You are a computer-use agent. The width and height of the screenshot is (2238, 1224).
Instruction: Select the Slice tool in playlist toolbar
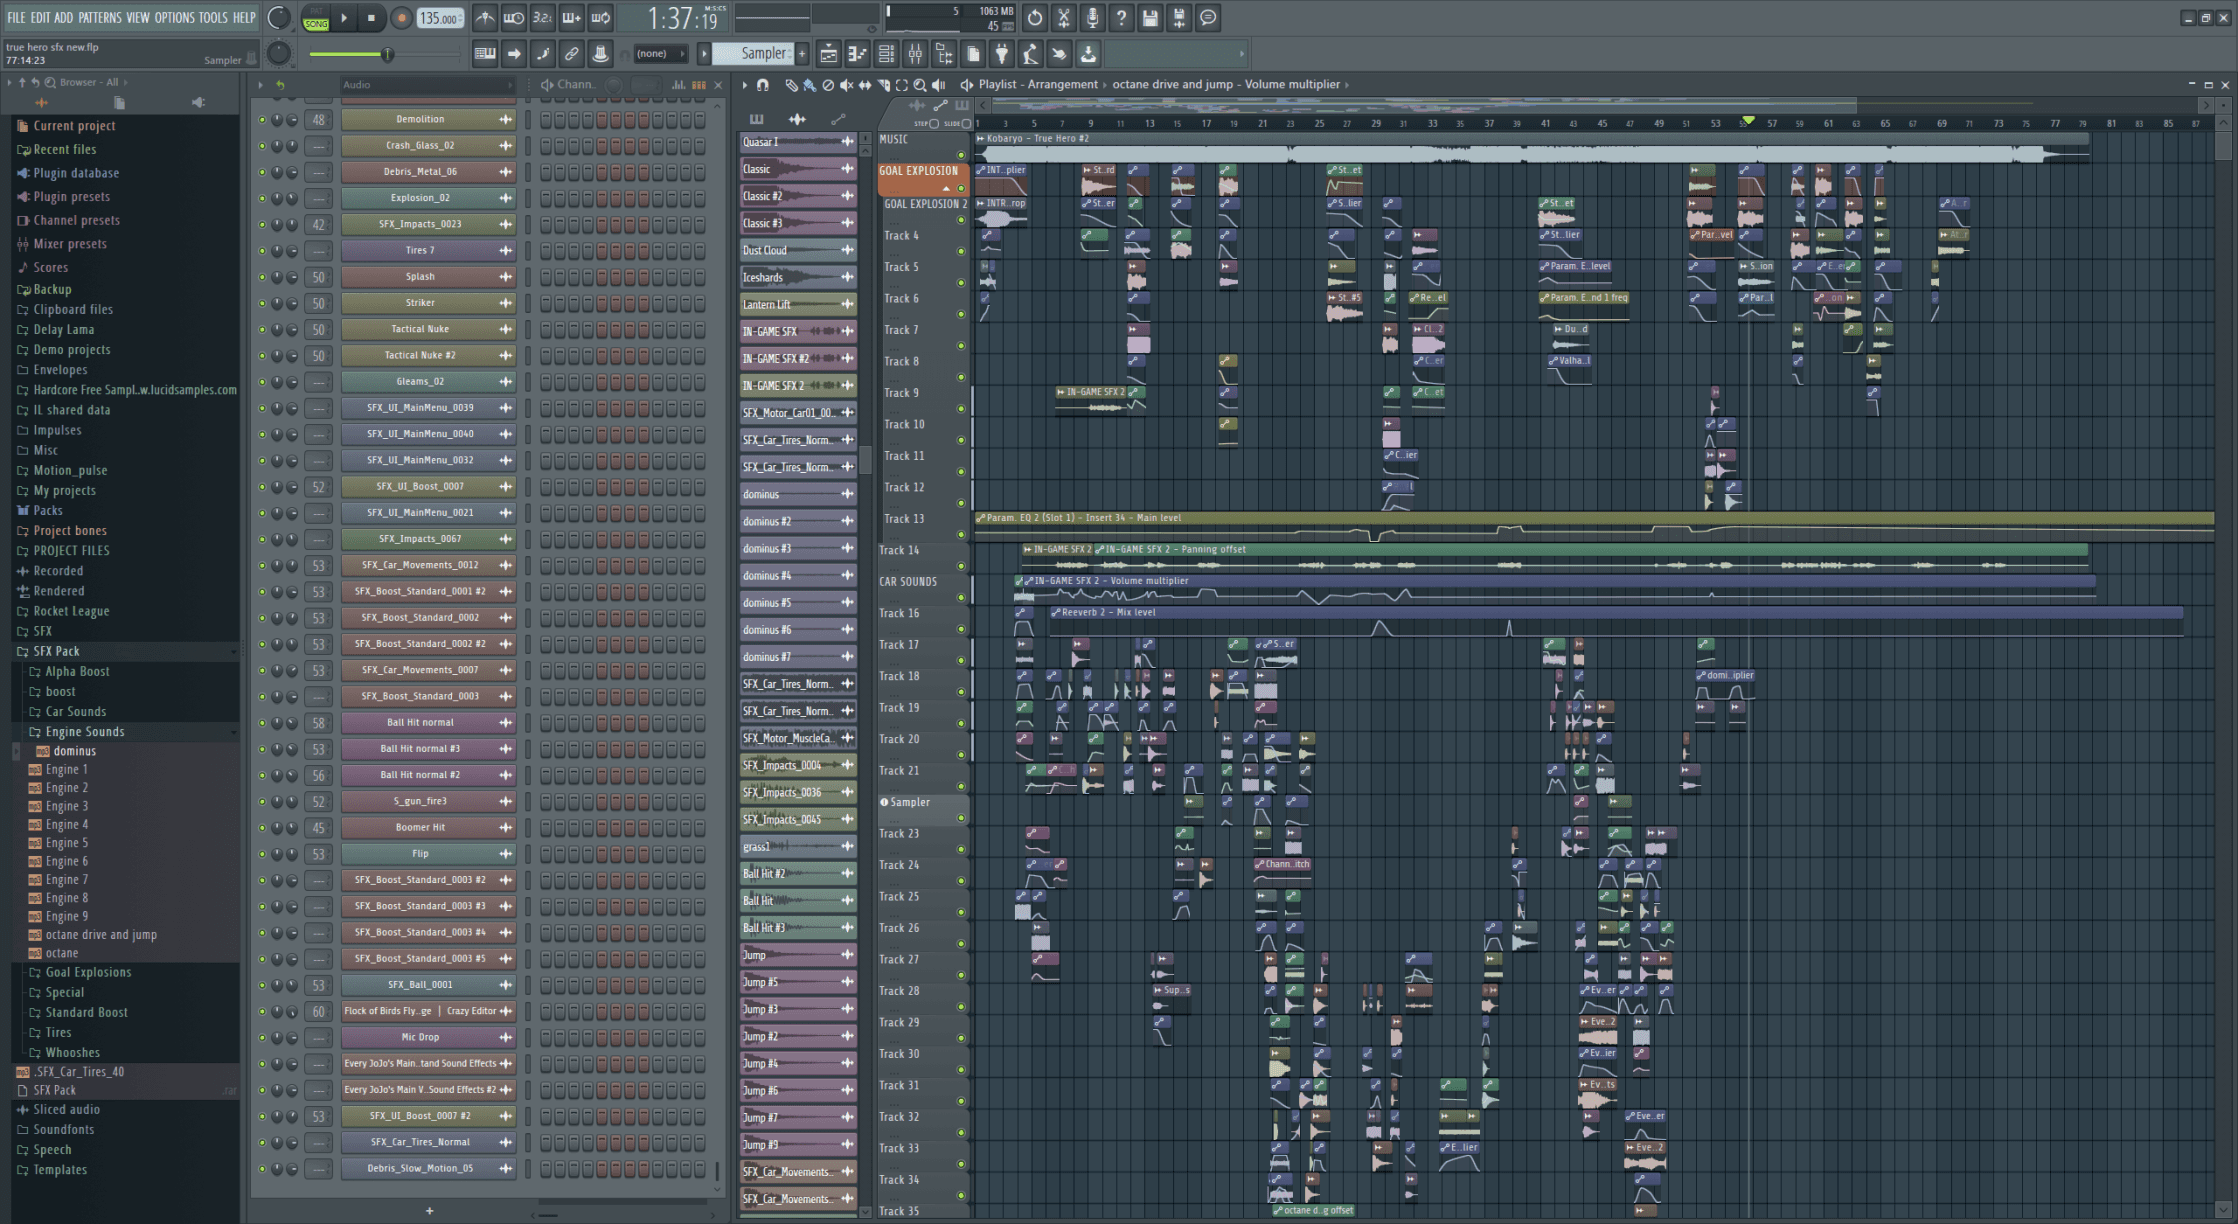[884, 85]
